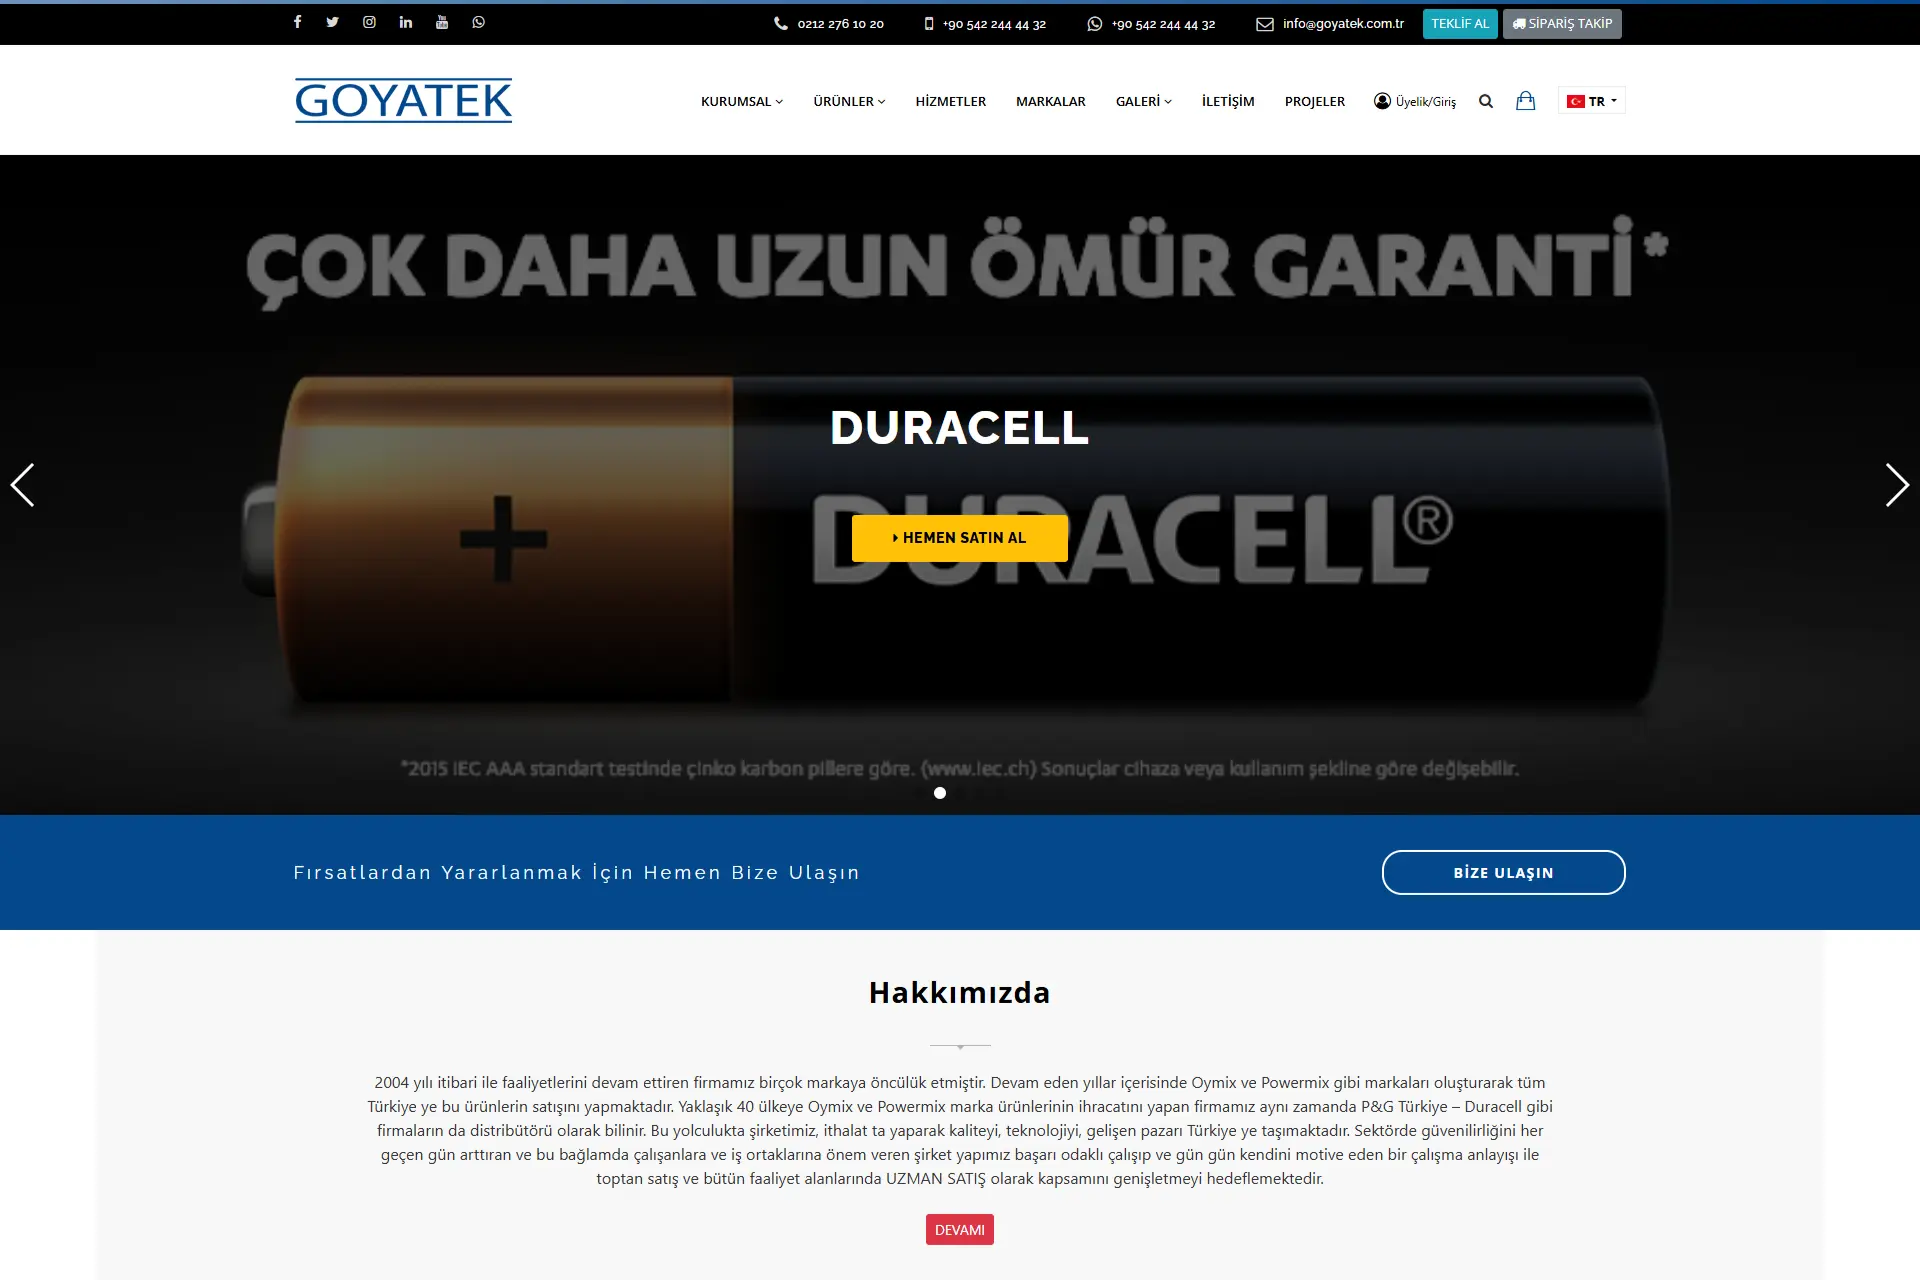Image resolution: width=1920 pixels, height=1280 pixels.
Task: Click the user account icon near Üyelik/Giriş
Action: click(1382, 101)
